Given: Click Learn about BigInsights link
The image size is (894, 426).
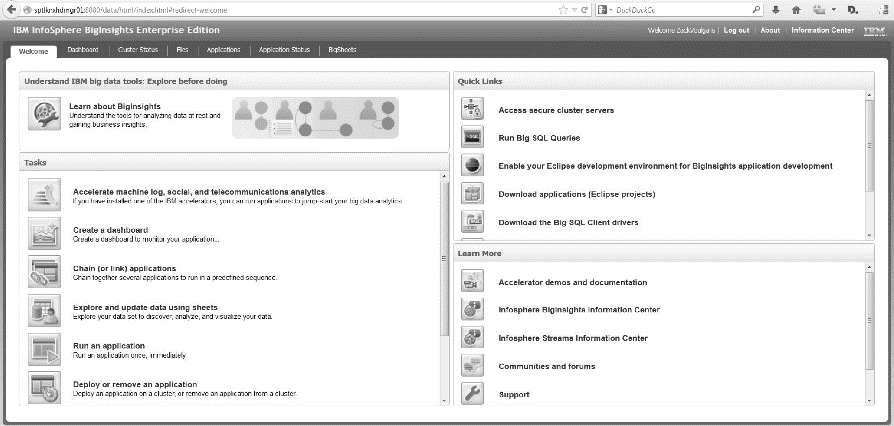Looking at the screenshot, I should pyautogui.click(x=115, y=106).
